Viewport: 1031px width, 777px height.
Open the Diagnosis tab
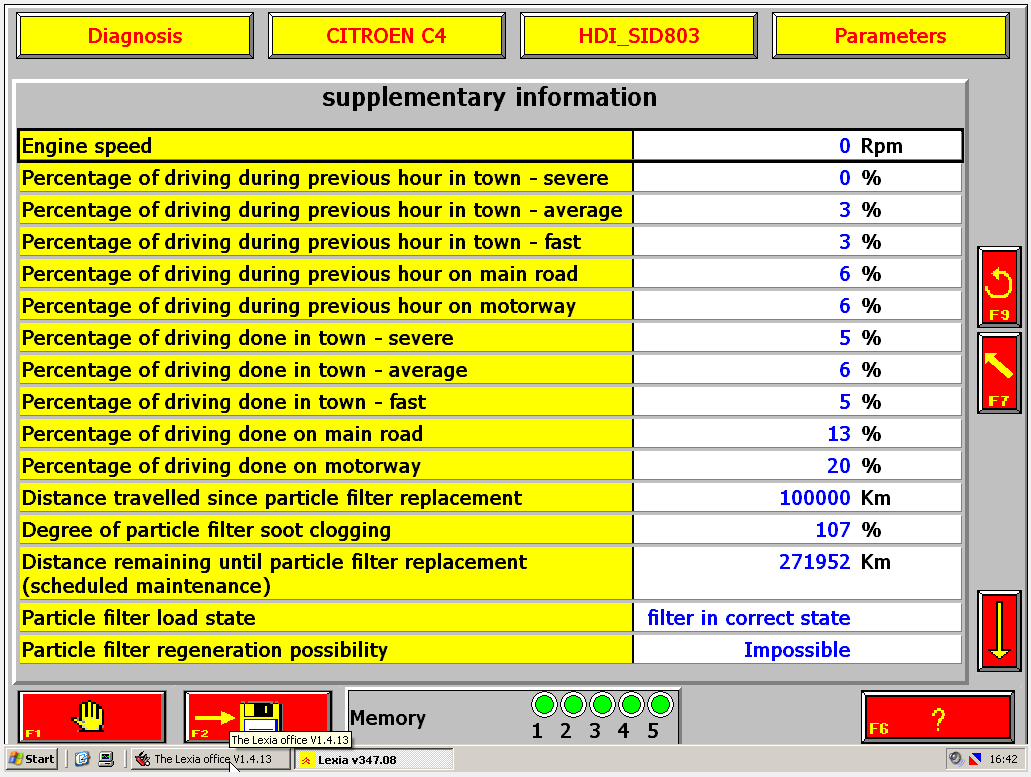pyautogui.click(x=135, y=35)
